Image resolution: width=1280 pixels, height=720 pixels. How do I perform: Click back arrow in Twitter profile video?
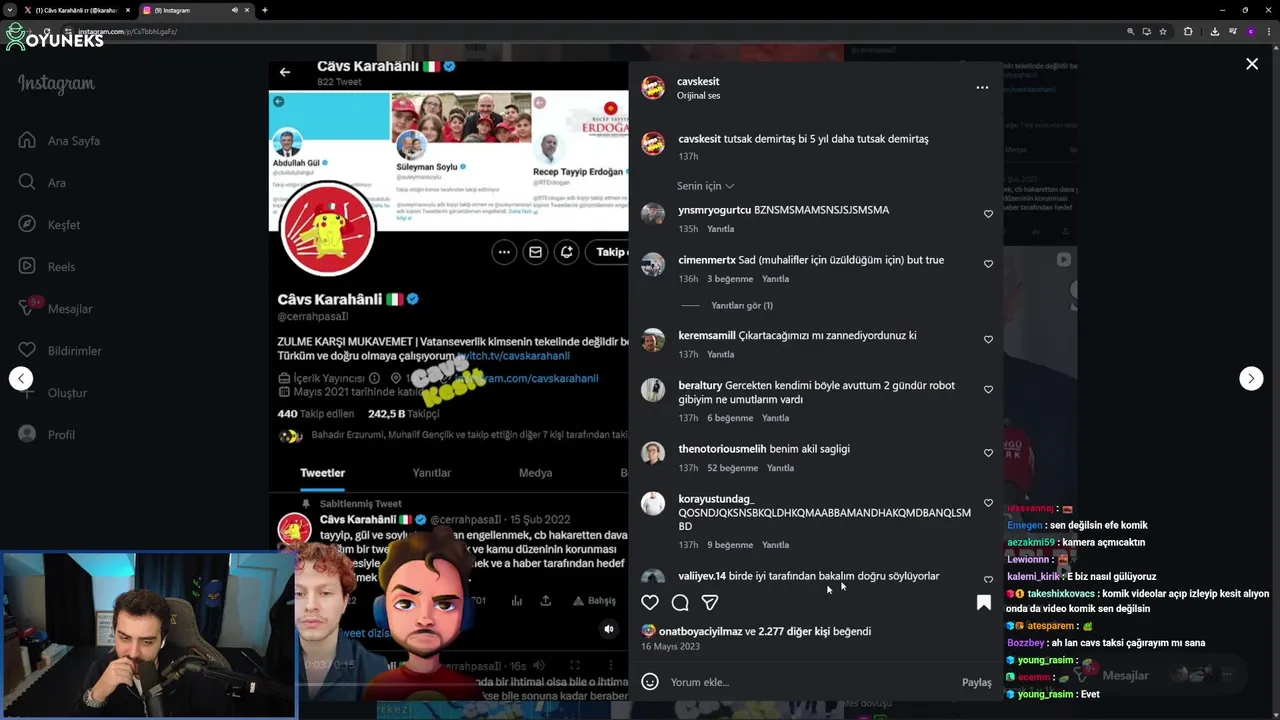[x=285, y=72]
